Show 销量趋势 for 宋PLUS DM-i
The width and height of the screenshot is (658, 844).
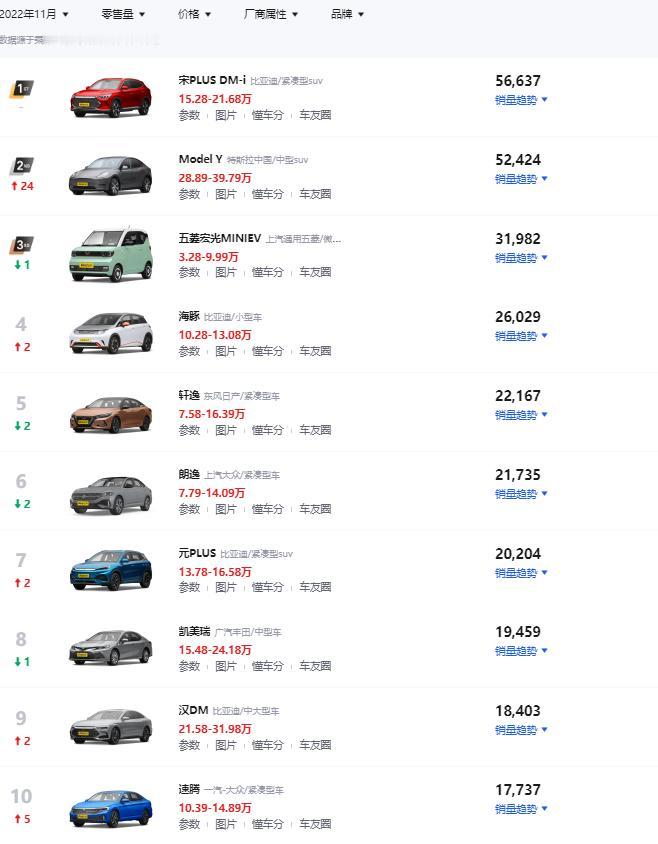tap(521, 100)
